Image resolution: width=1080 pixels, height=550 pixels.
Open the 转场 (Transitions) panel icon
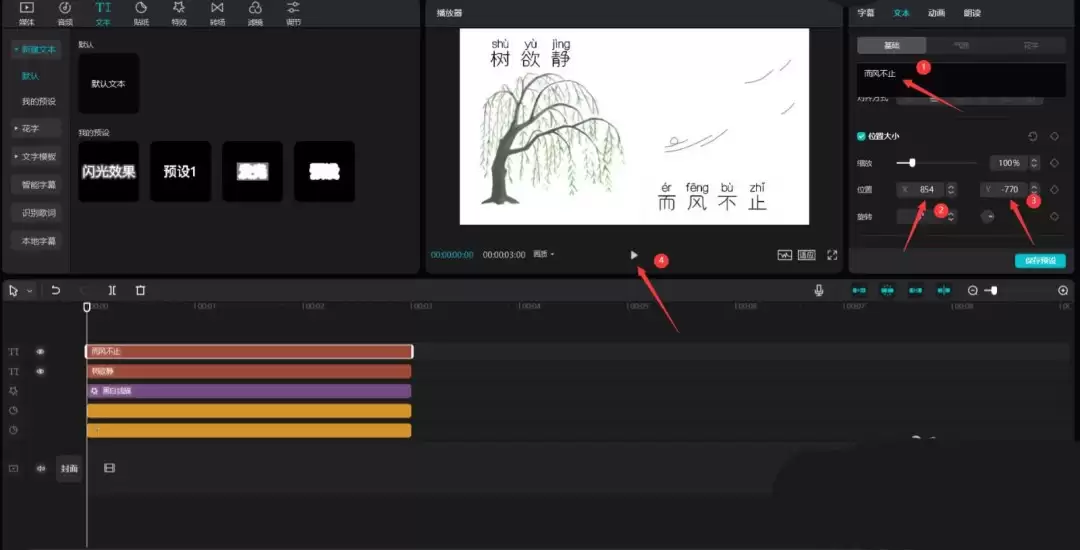(217, 11)
